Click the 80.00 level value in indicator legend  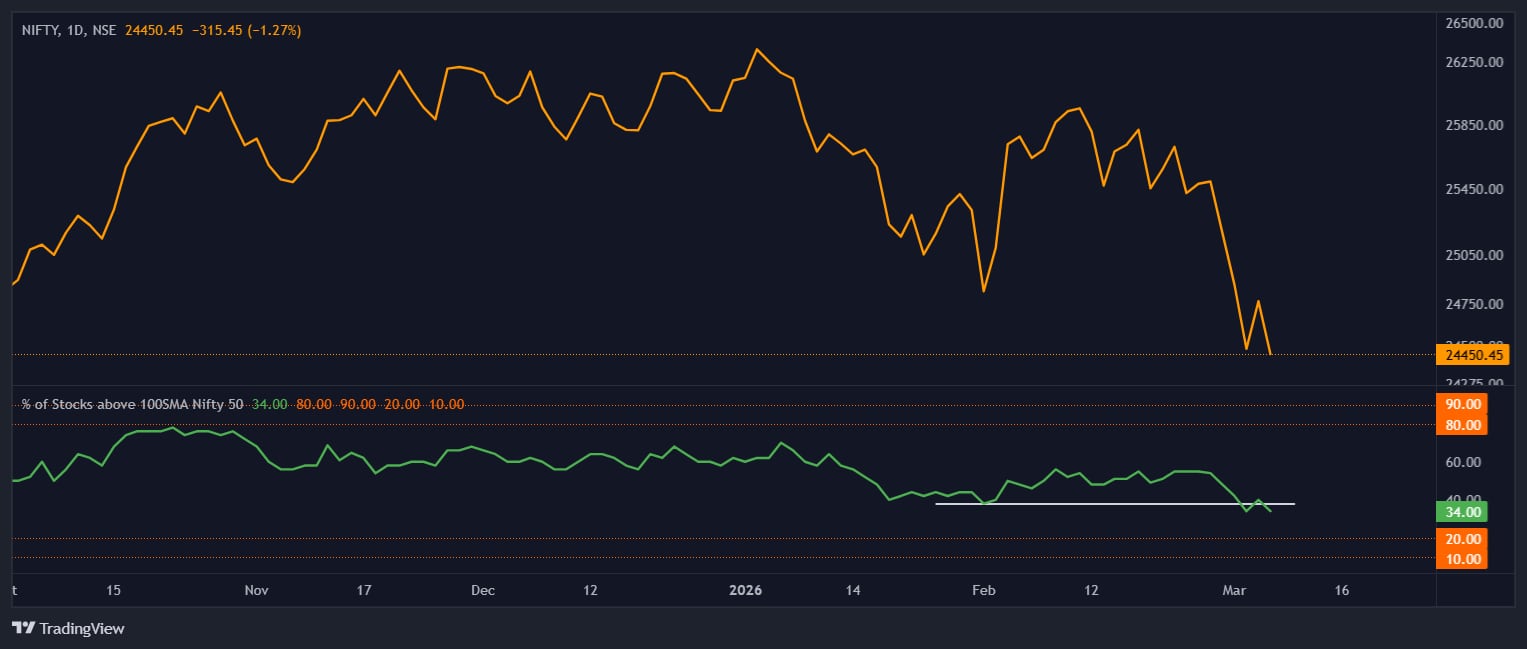point(314,404)
